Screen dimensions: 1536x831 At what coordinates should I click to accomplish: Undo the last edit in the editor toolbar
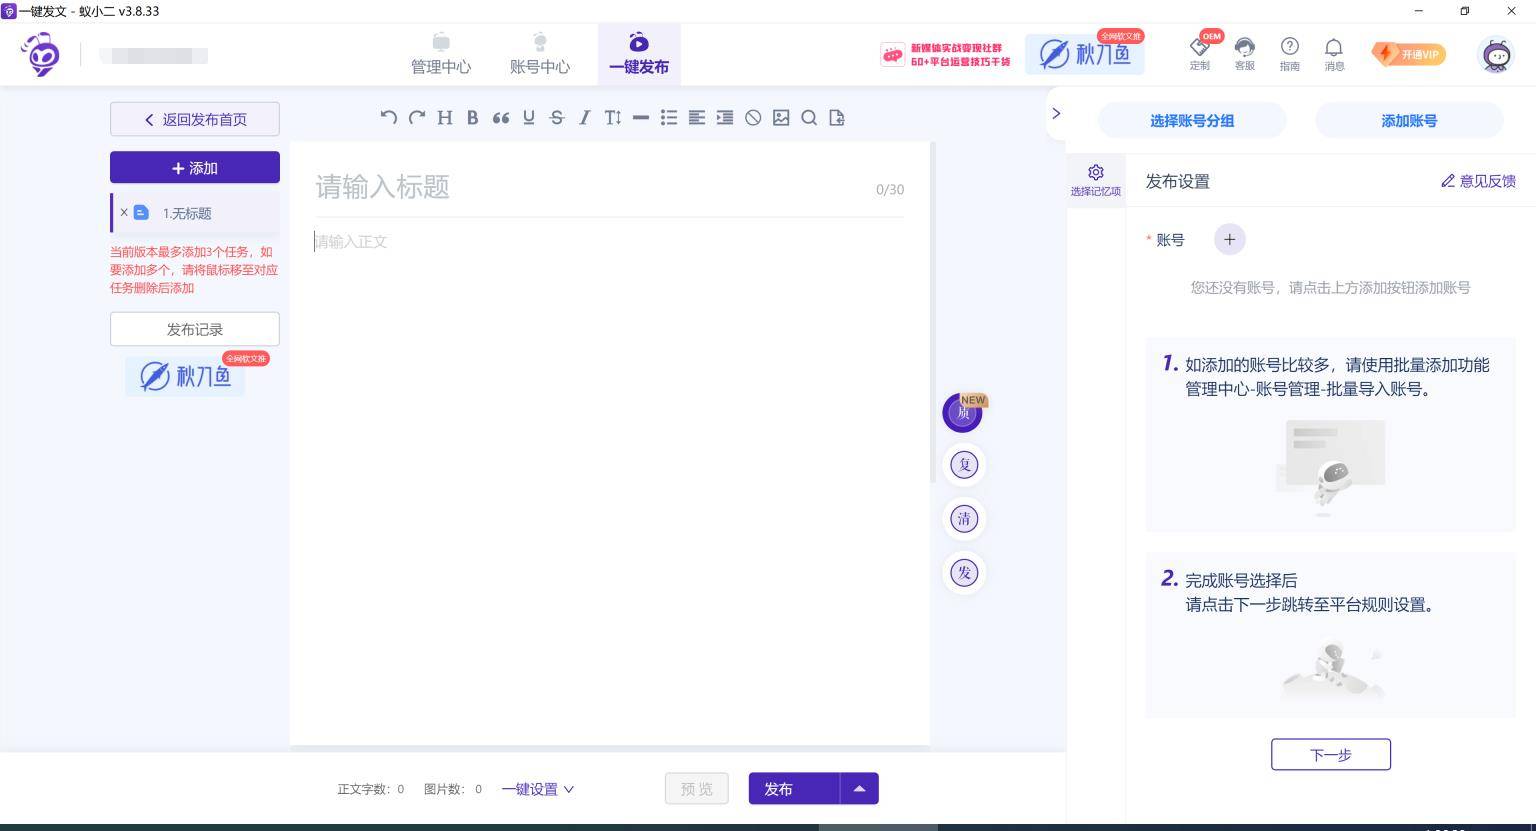tap(389, 118)
